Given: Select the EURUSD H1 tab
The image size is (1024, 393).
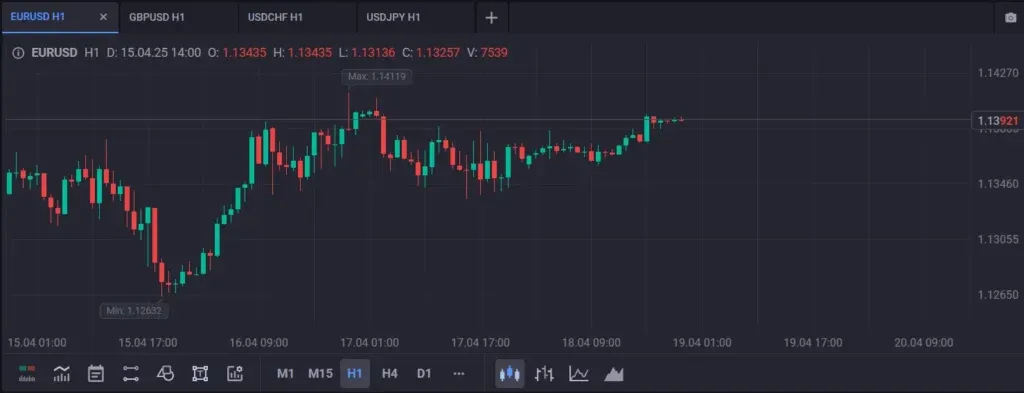Looking at the screenshot, I should tap(38, 17).
